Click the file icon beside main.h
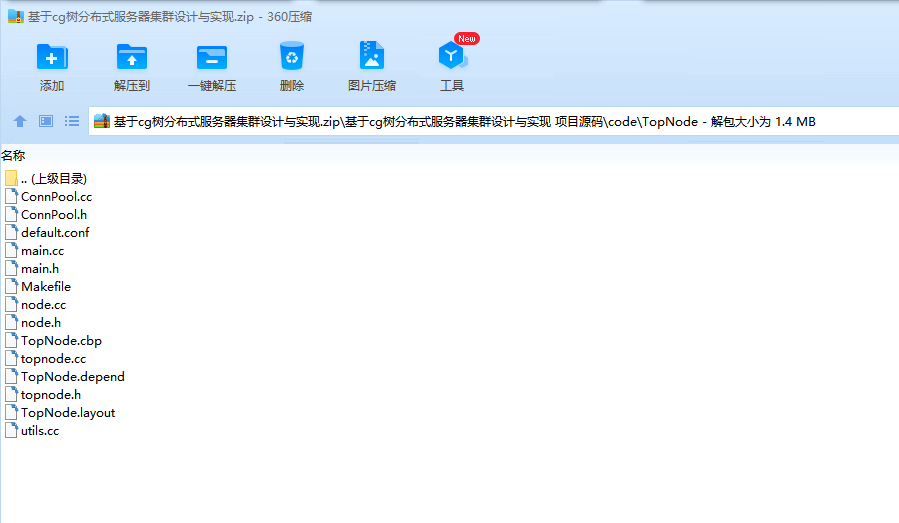This screenshot has width=899, height=523. pyautogui.click(x=11, y=268)
